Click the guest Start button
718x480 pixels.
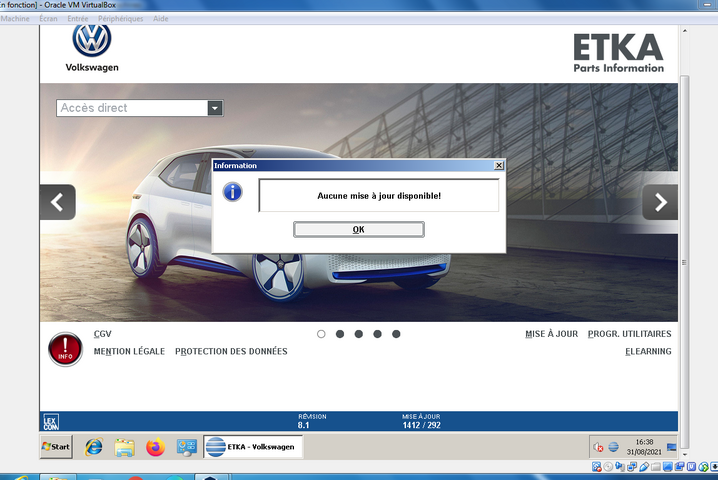[x=56, y=447]
